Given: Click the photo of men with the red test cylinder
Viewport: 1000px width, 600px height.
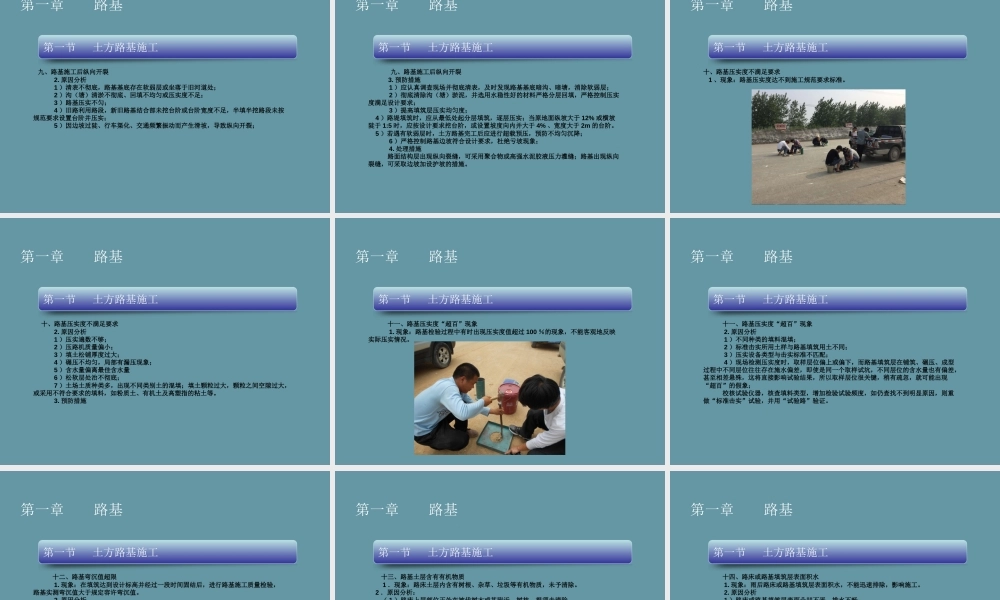Looking at the screenshot, I should tap(489, 398).
